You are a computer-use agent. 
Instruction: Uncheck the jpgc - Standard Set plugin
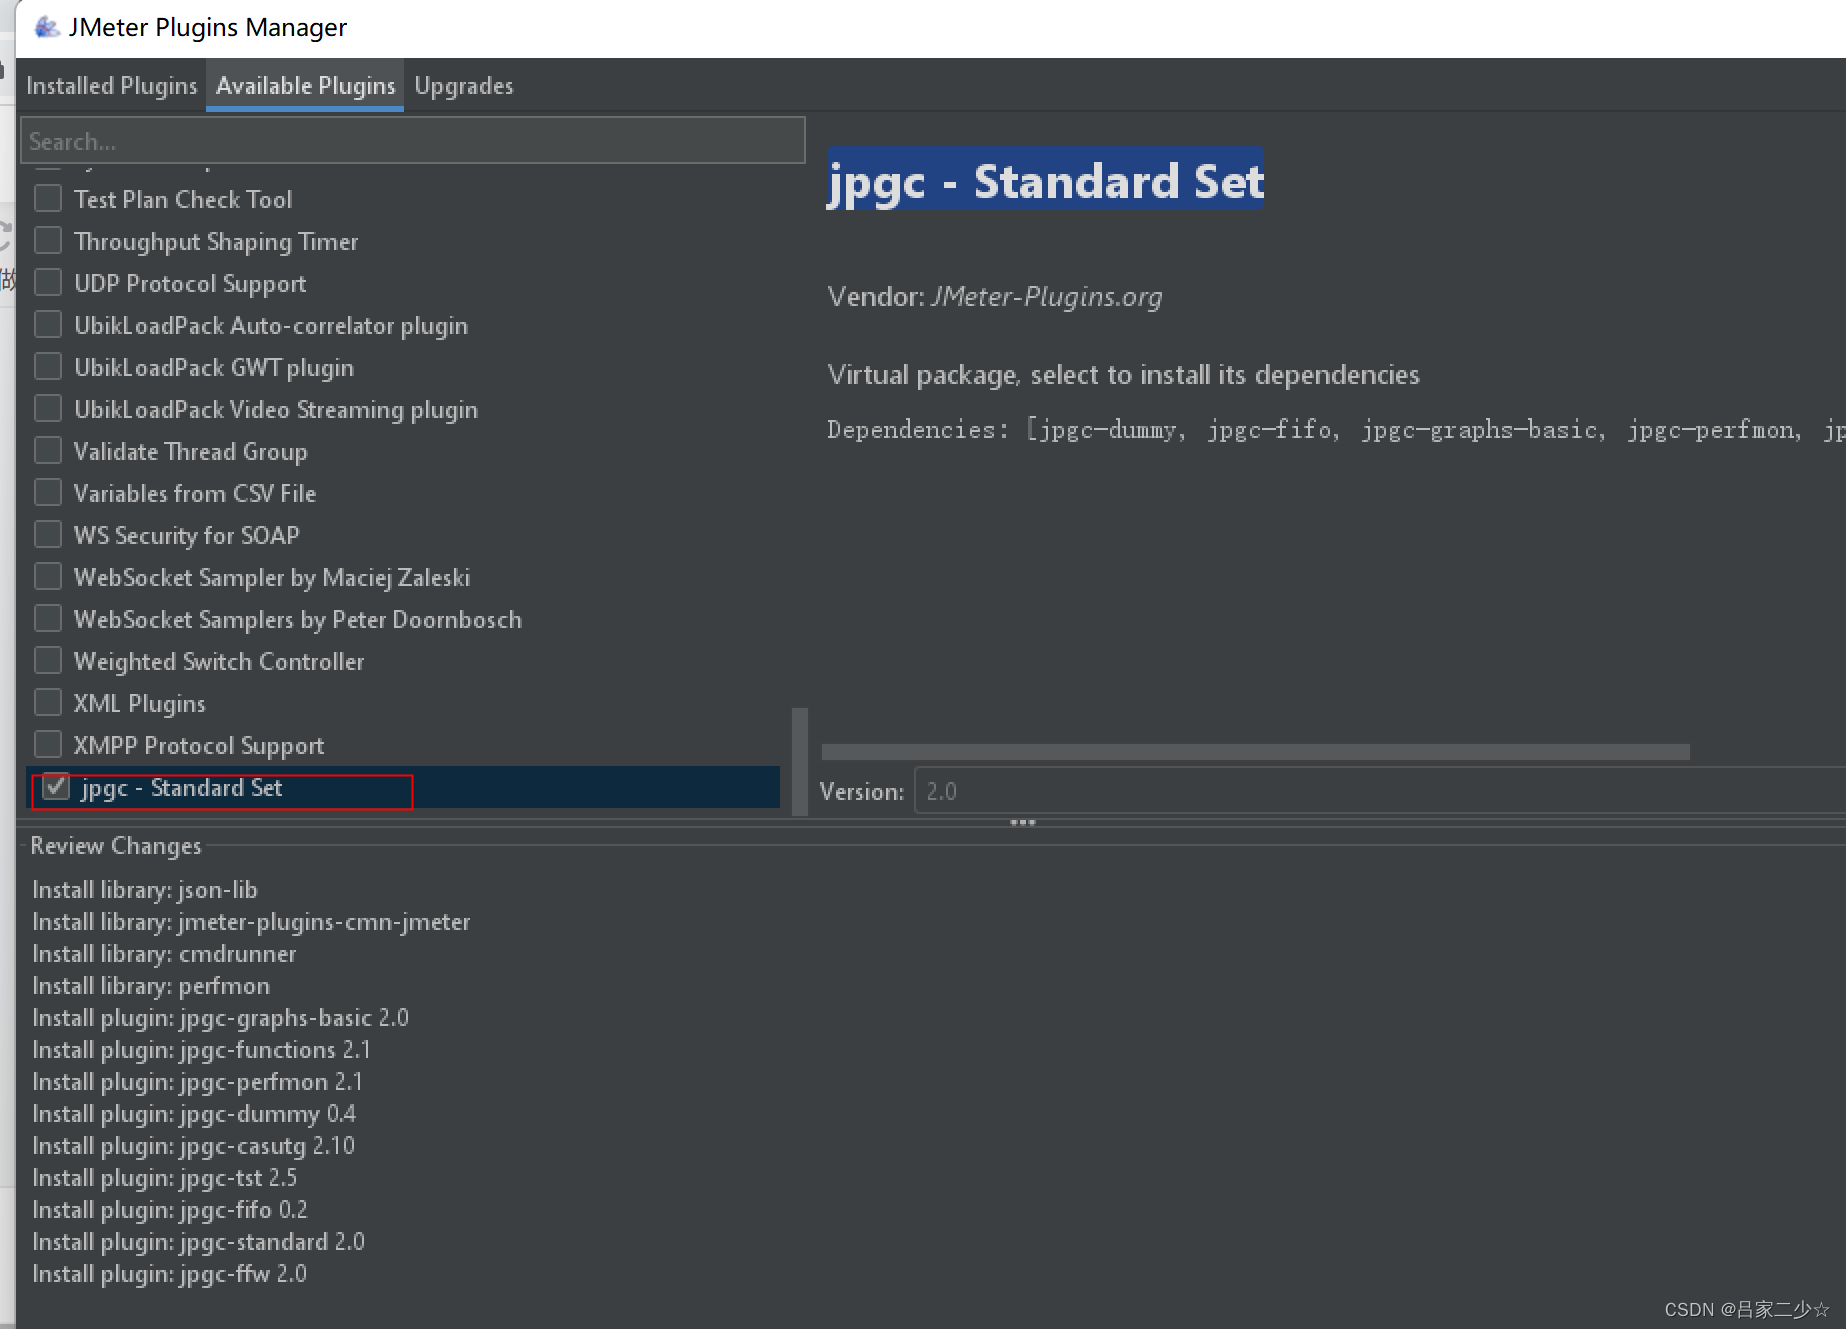click(55, 788)
